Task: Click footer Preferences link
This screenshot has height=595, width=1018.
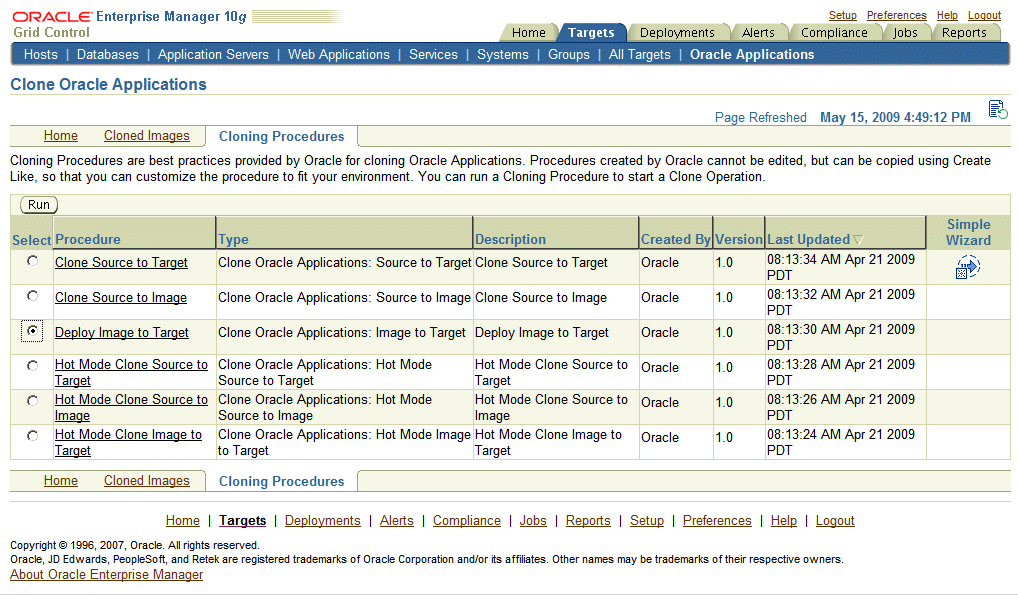Action: 717,520
